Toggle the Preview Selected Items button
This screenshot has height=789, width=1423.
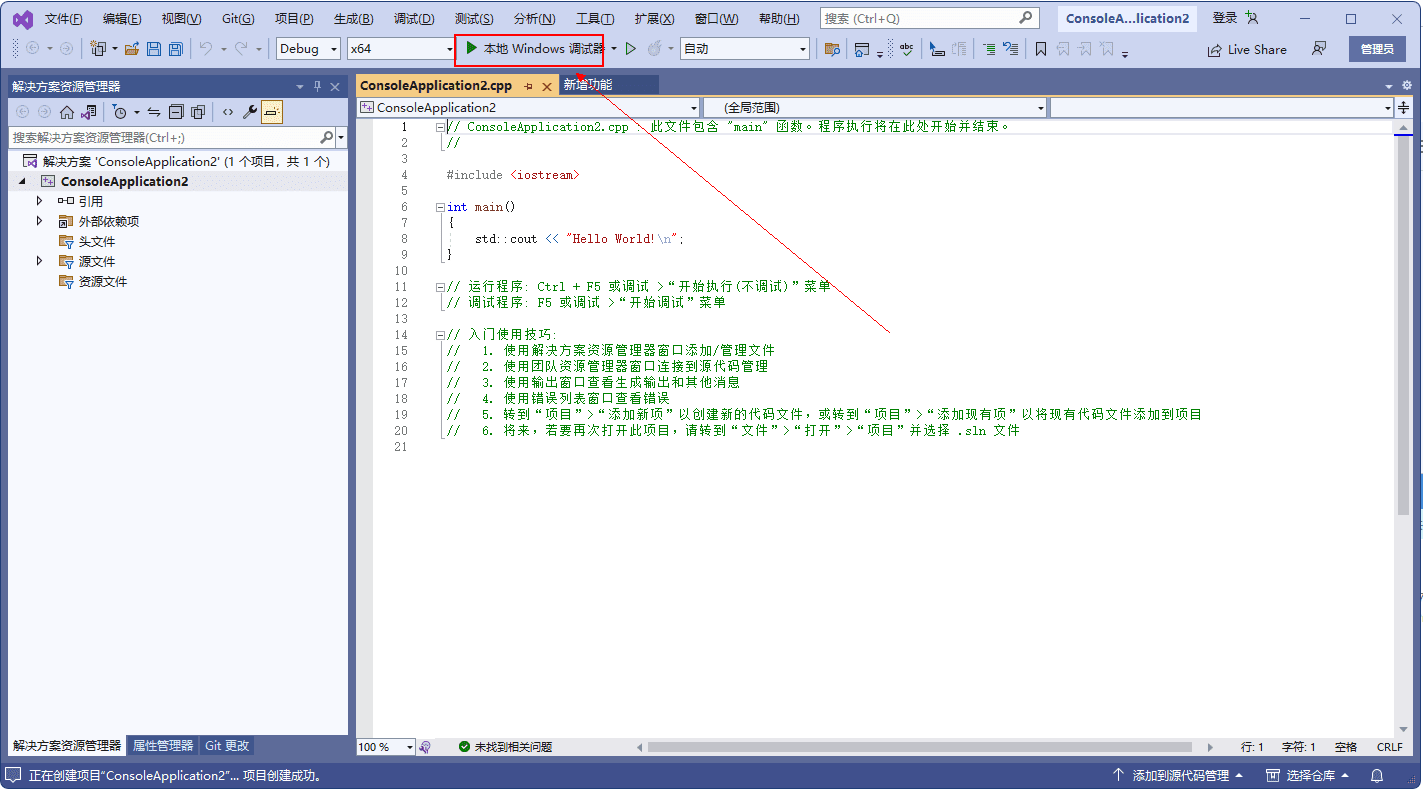pos(272,112)
